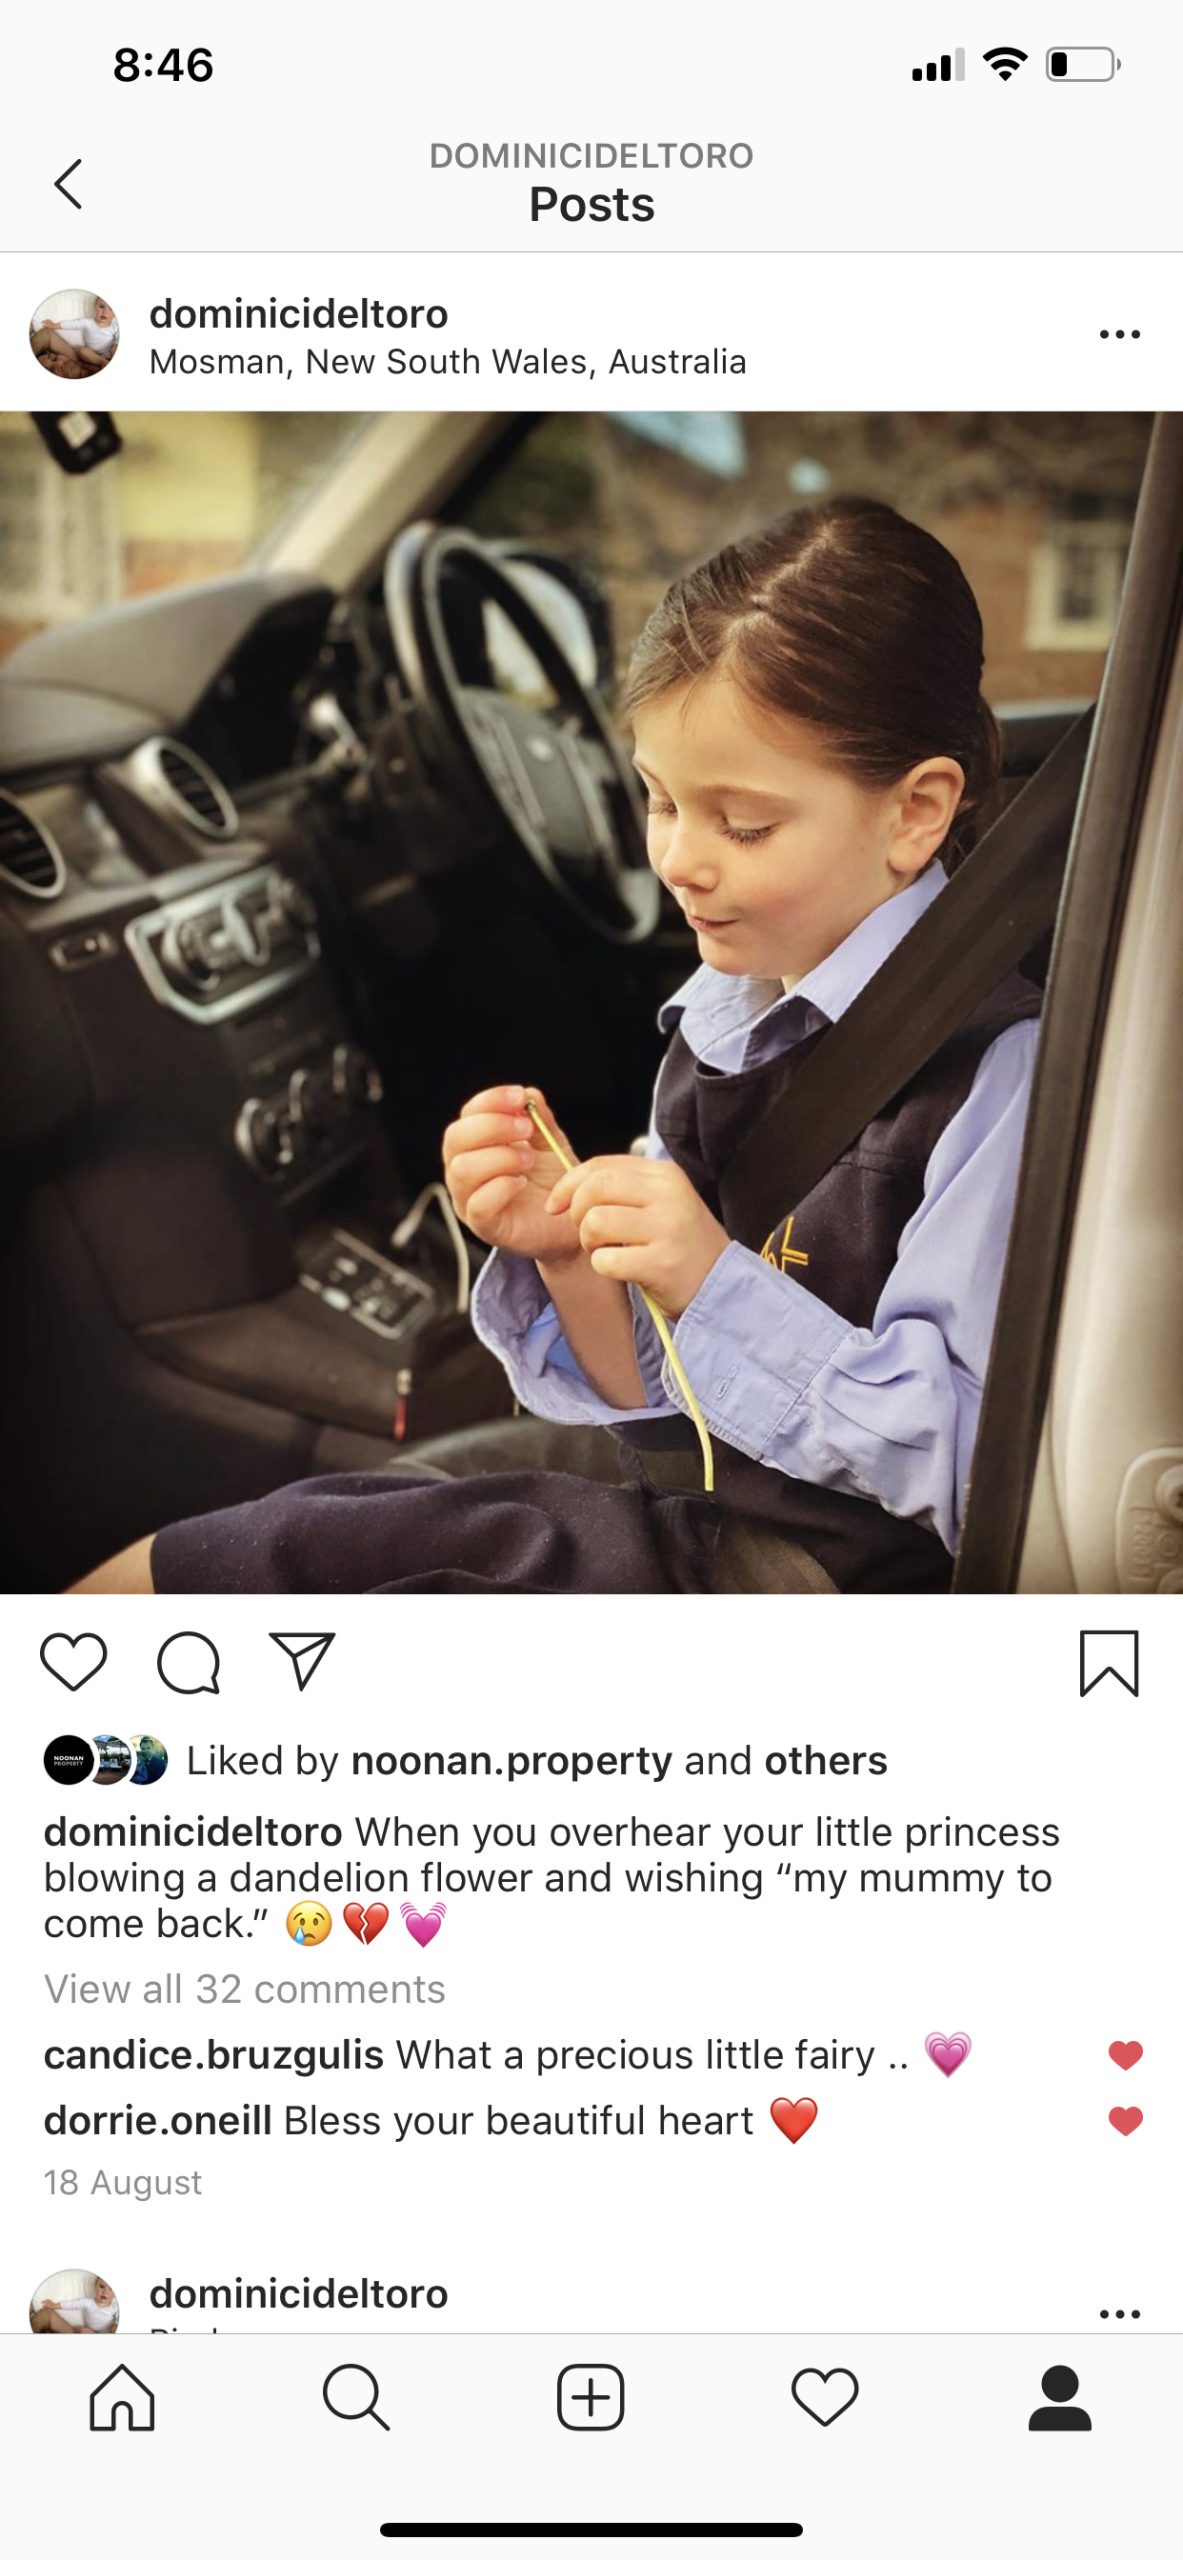Open three-dot menu on second post

click(1119, 2314)
